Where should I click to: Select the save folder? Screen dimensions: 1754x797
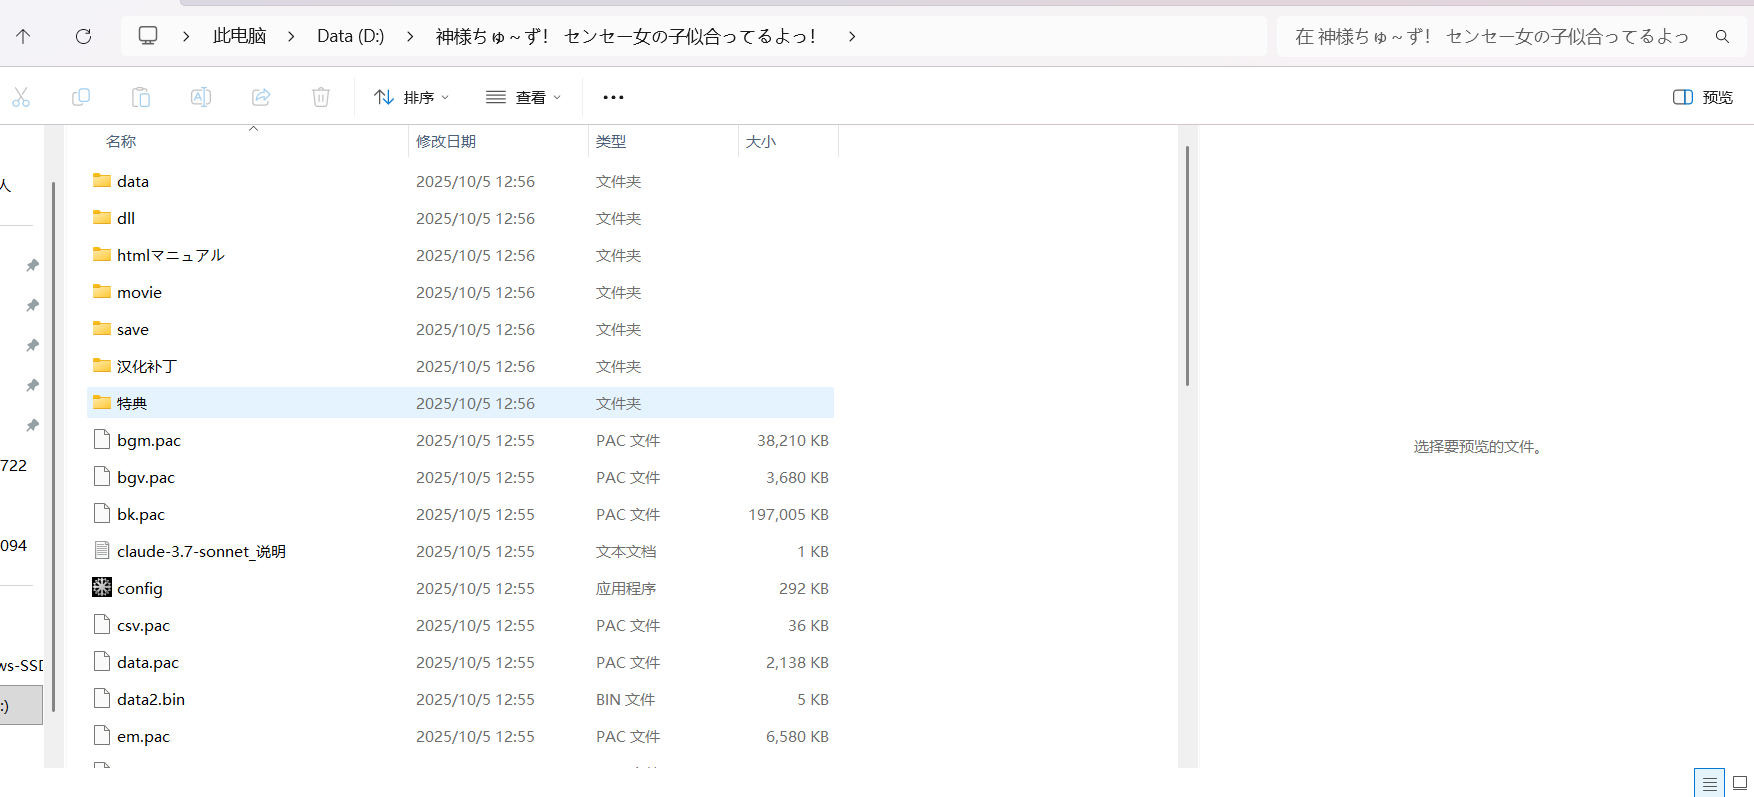click(460, 329)
